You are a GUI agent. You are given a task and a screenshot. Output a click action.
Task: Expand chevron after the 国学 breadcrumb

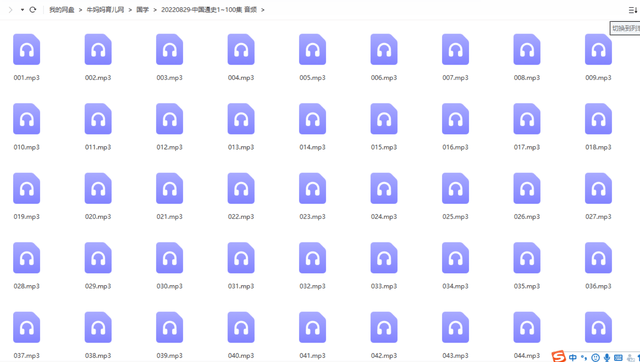point(155,10)
